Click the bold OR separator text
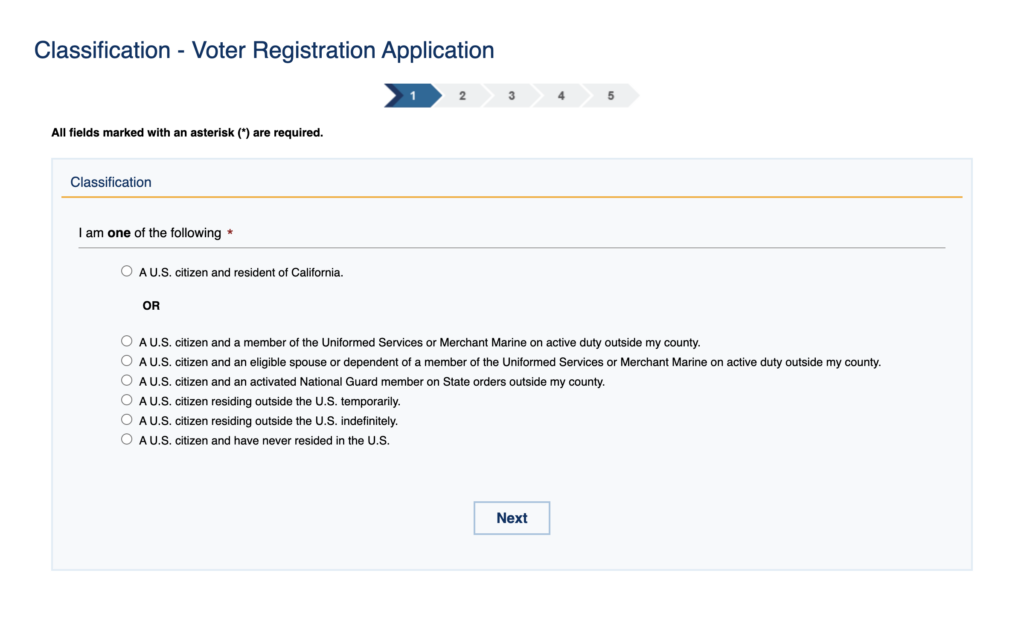1024x622 pixels. [151, 306]
